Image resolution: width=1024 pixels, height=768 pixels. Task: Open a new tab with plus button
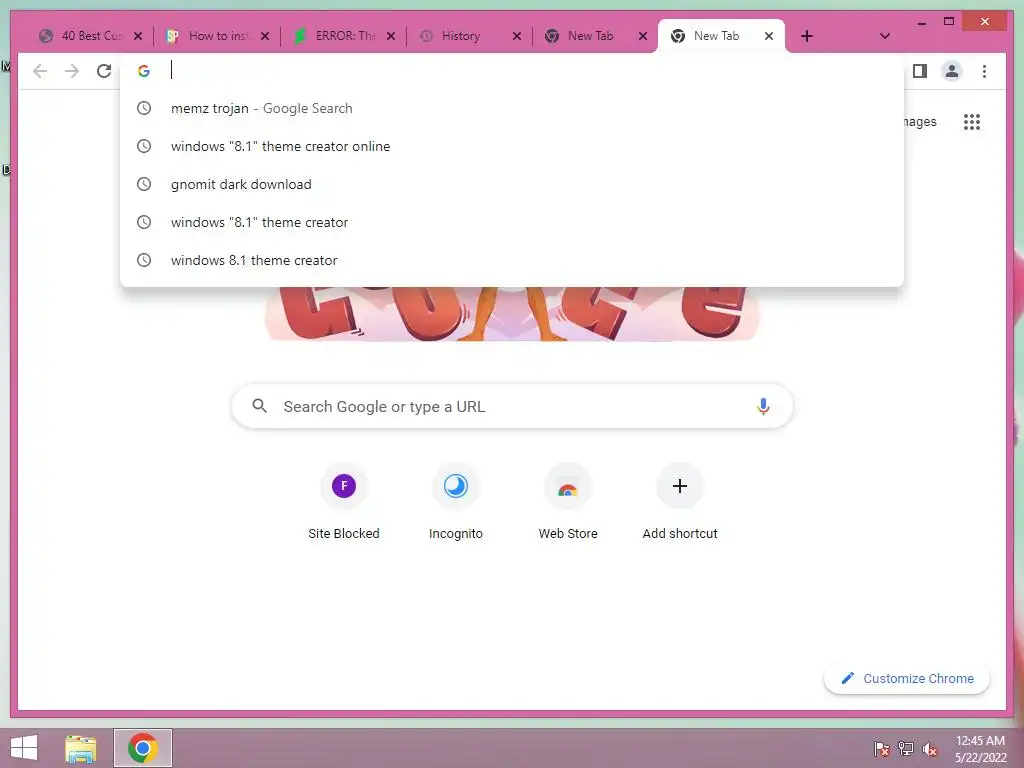pos(807,36)
